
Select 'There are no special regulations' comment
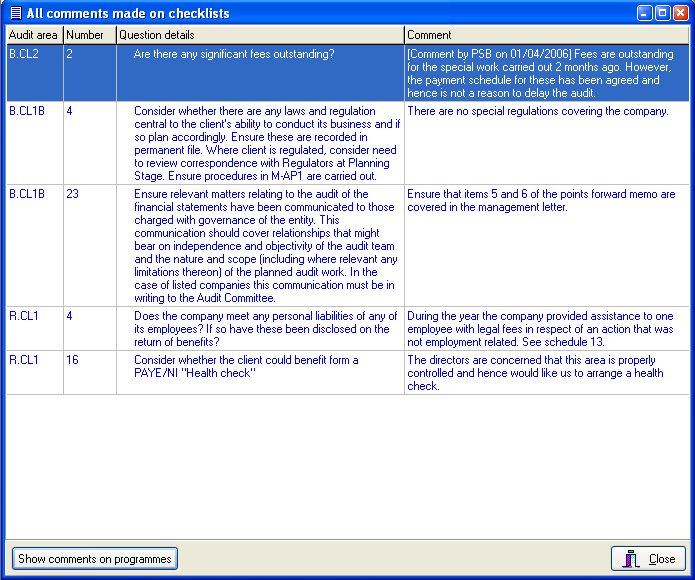[547, 143]
